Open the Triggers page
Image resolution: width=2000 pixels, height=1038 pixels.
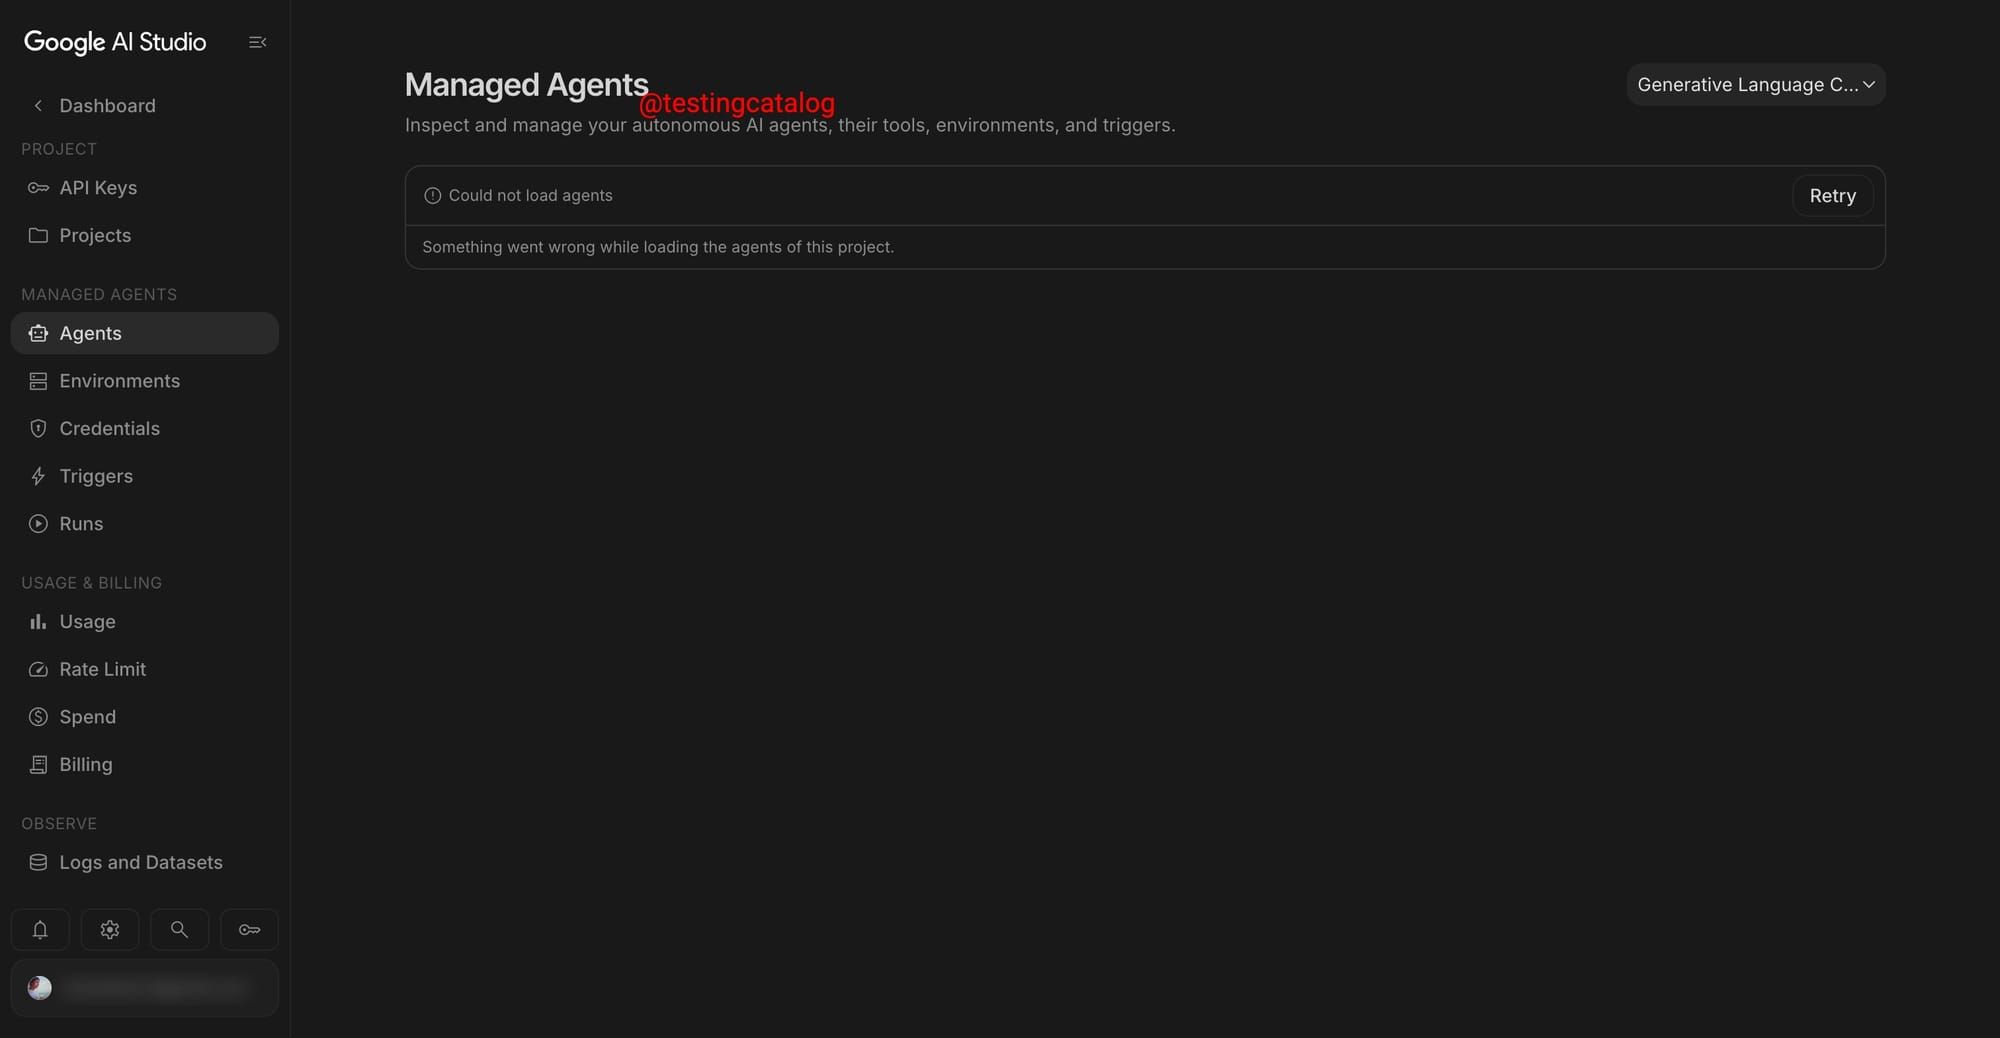(145, 476)
